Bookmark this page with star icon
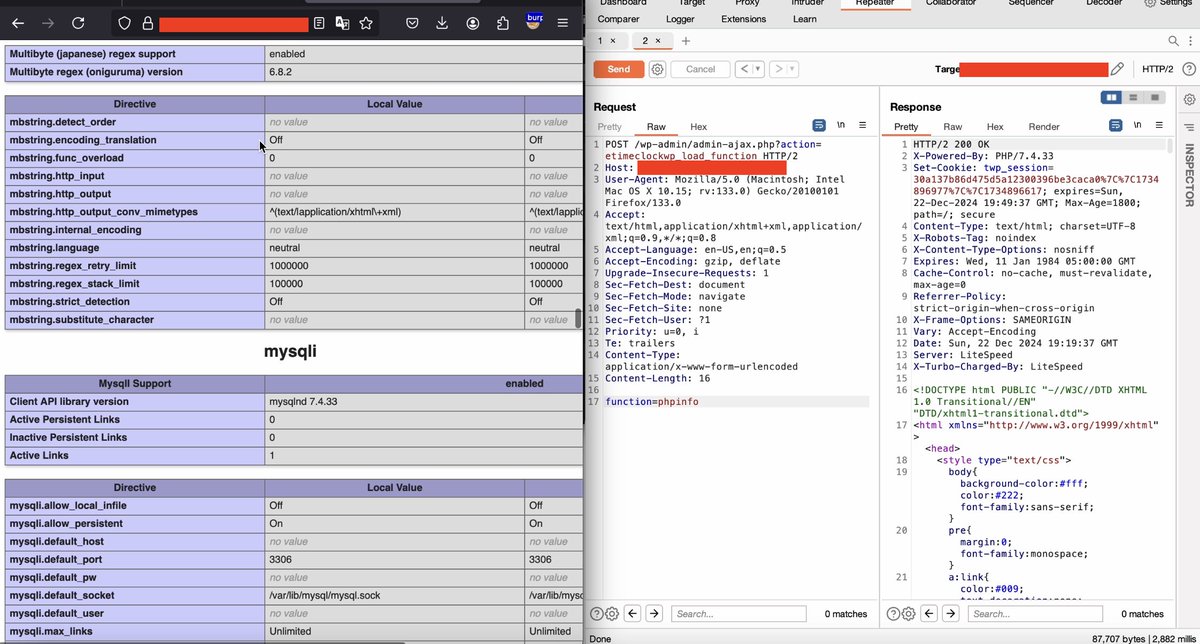 (x=366, y=22)
